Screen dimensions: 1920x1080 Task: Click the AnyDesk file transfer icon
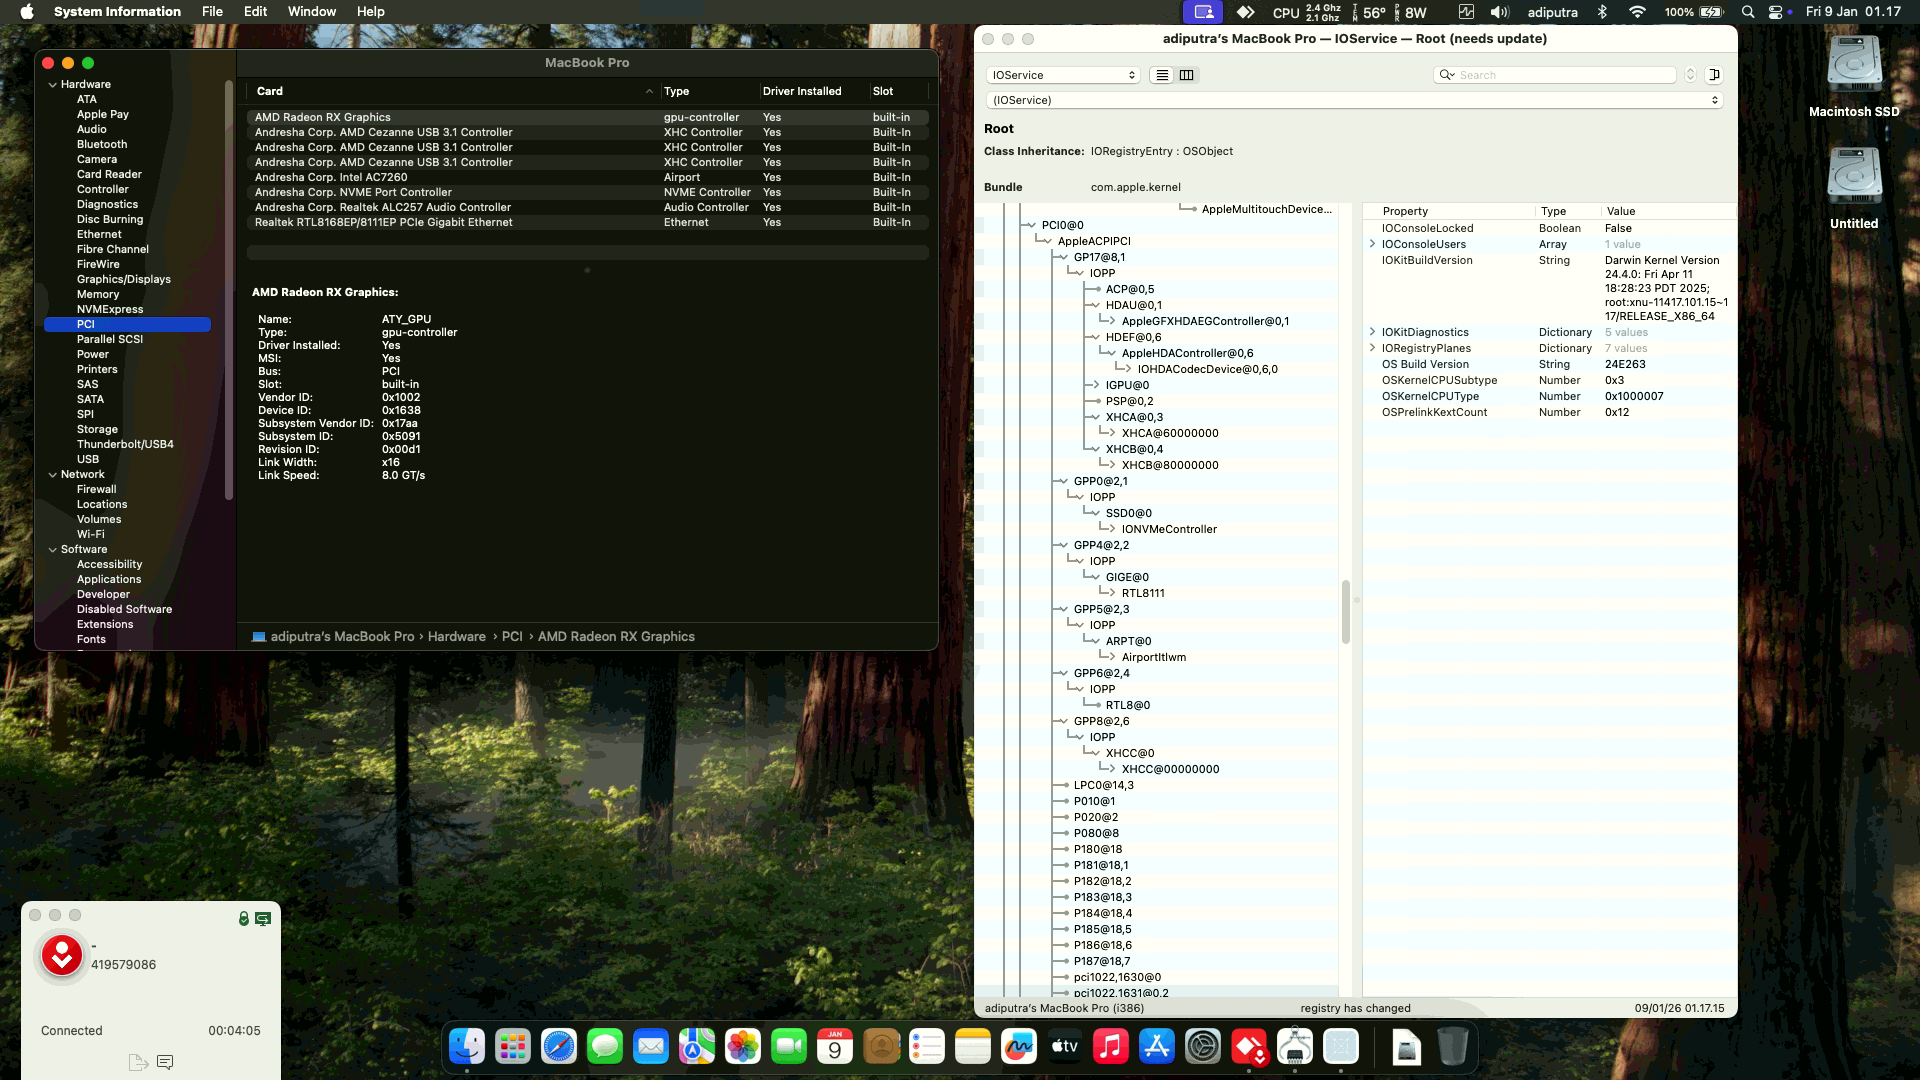138,1062
